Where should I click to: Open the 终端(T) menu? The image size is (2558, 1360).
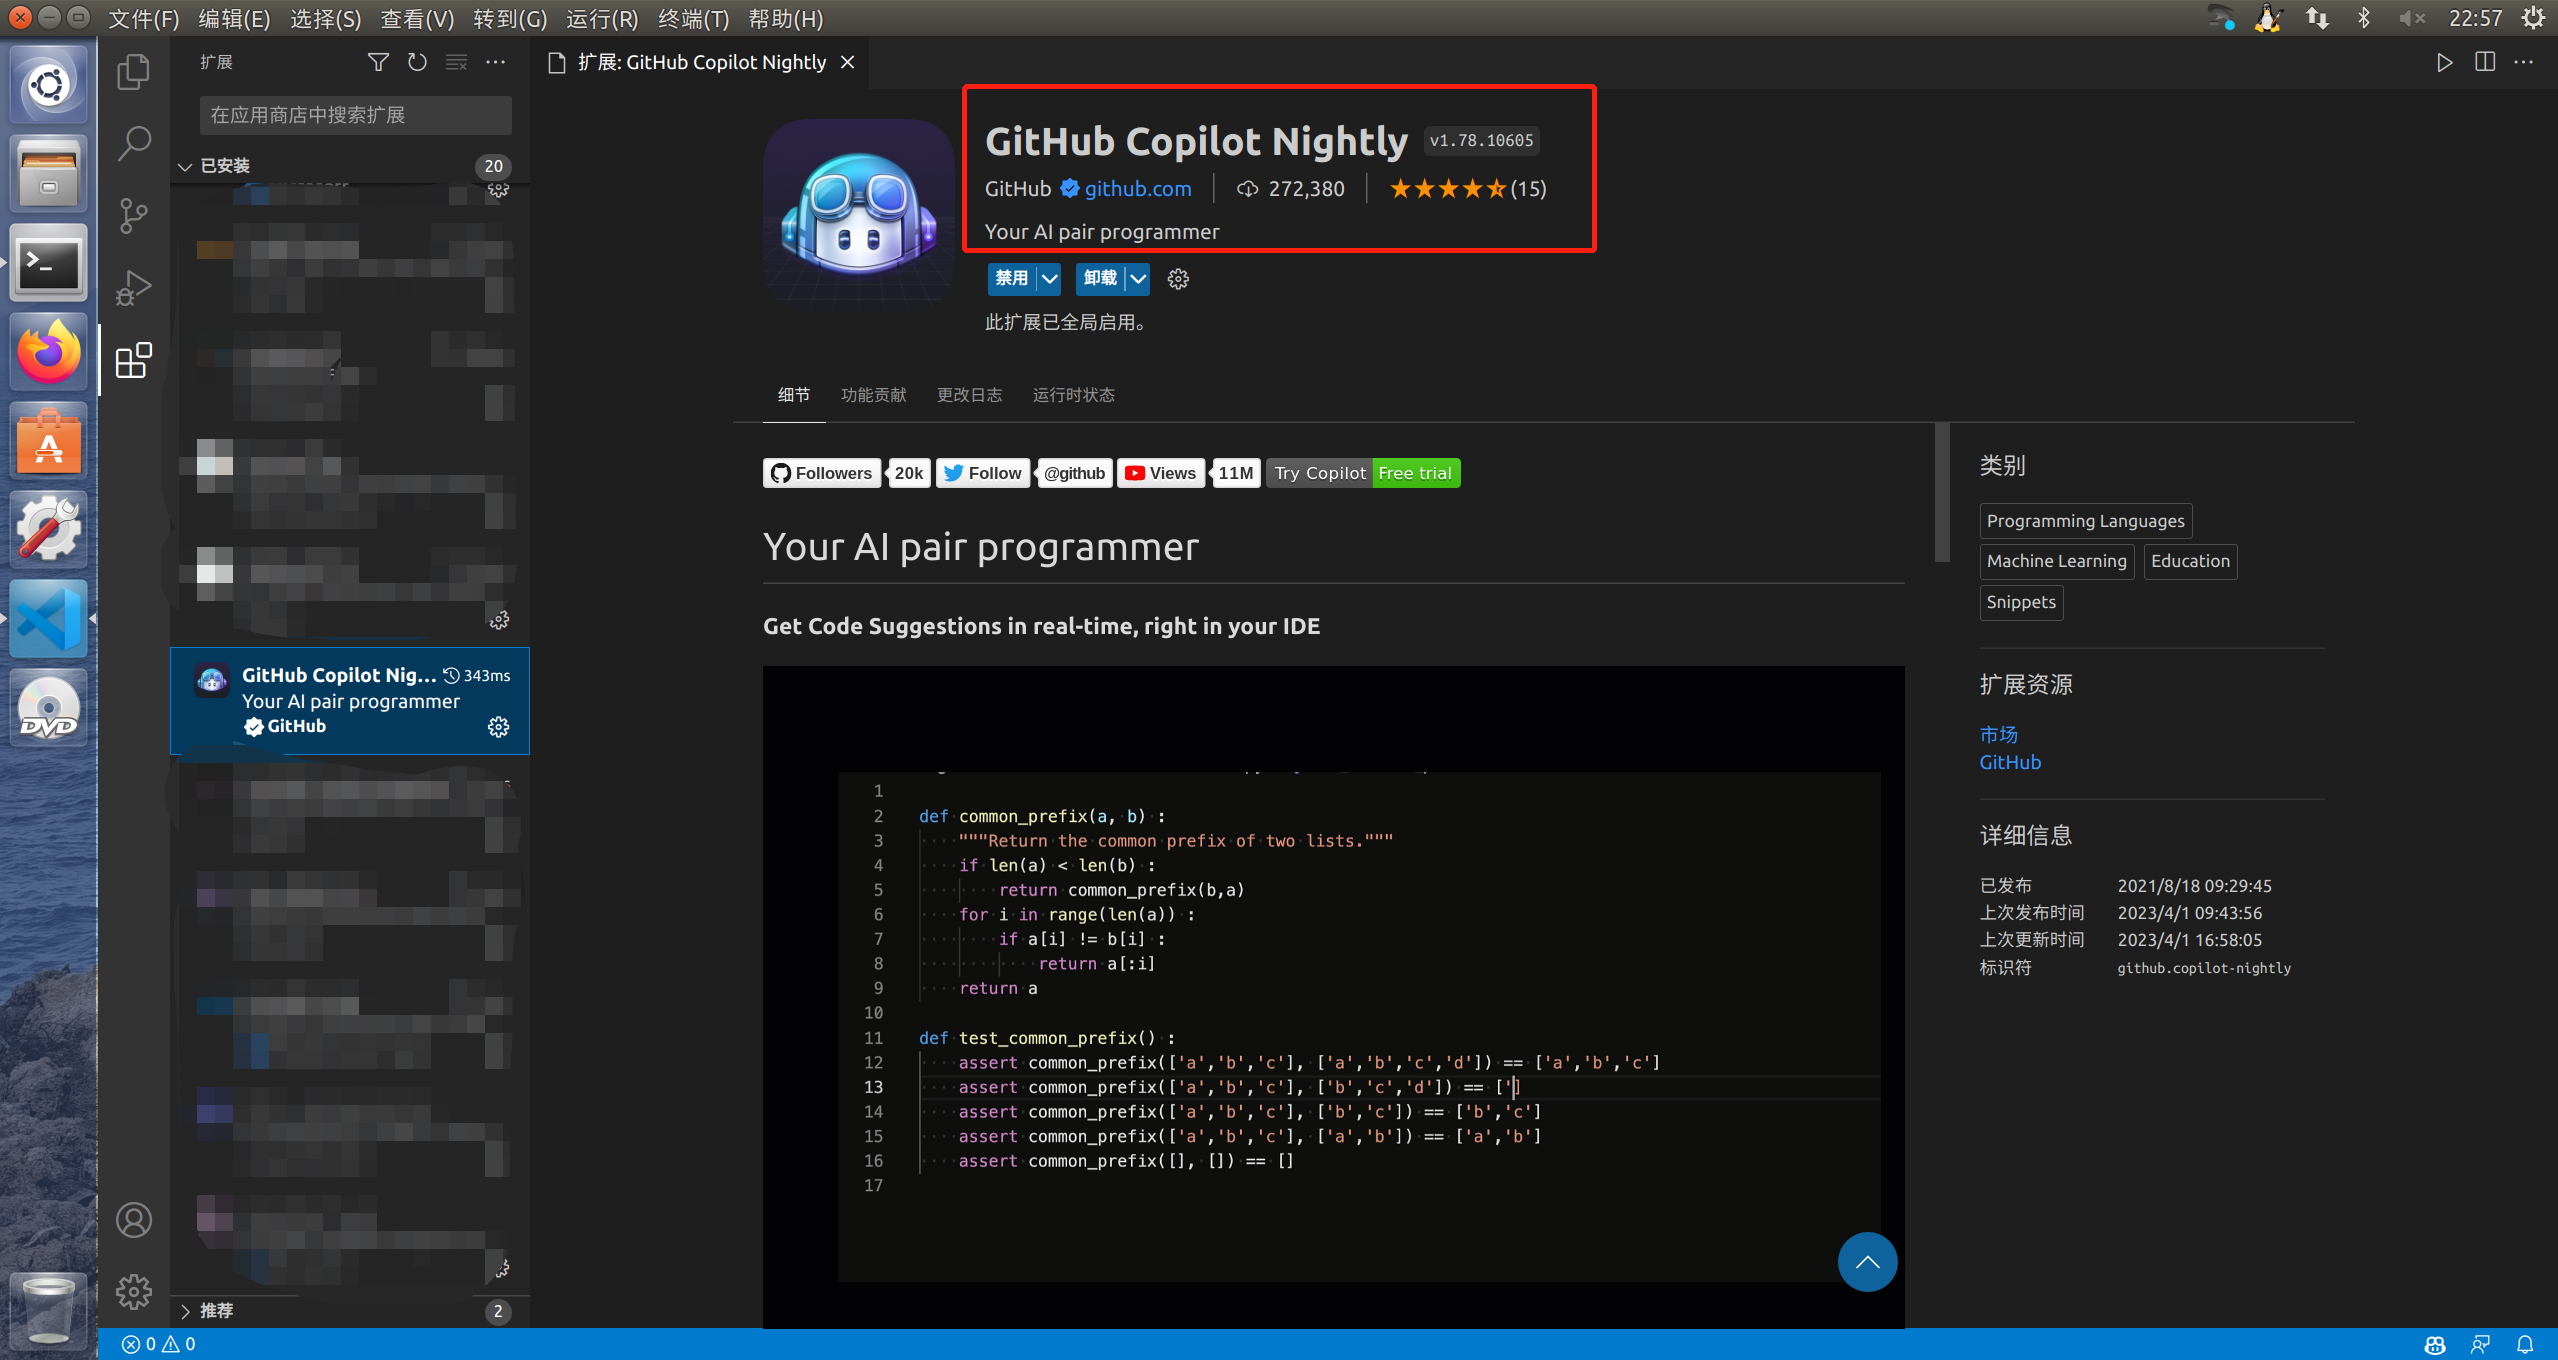[693, 19]
